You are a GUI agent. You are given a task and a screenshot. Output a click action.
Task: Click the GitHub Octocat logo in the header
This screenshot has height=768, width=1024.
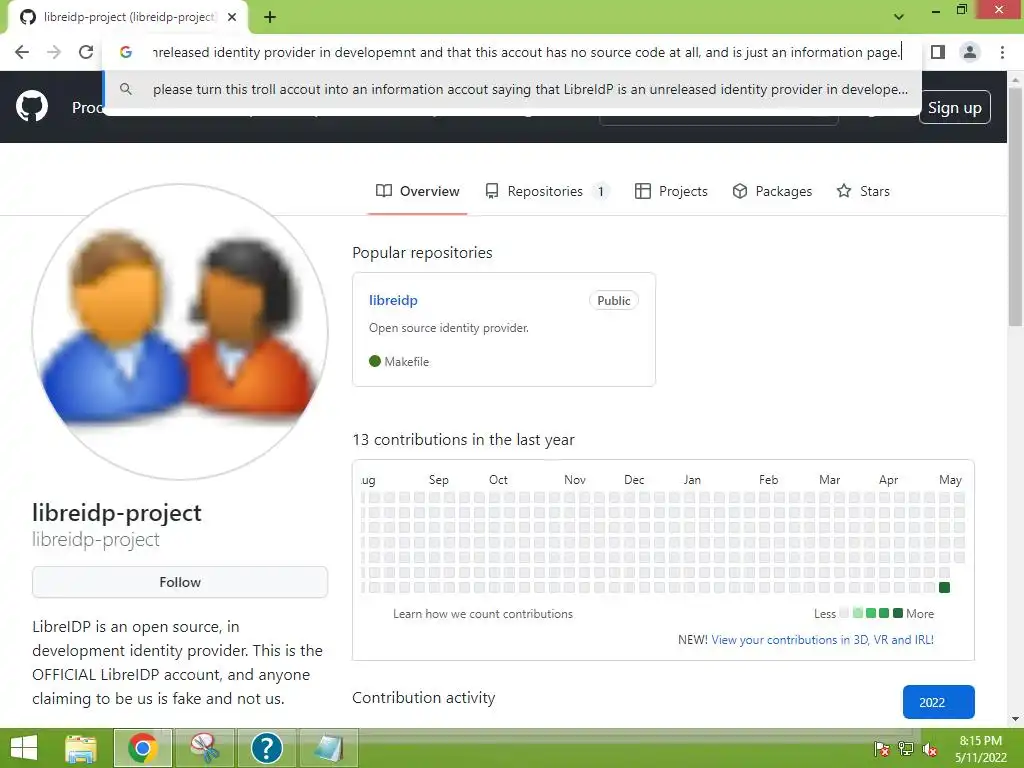pos(31,107)
